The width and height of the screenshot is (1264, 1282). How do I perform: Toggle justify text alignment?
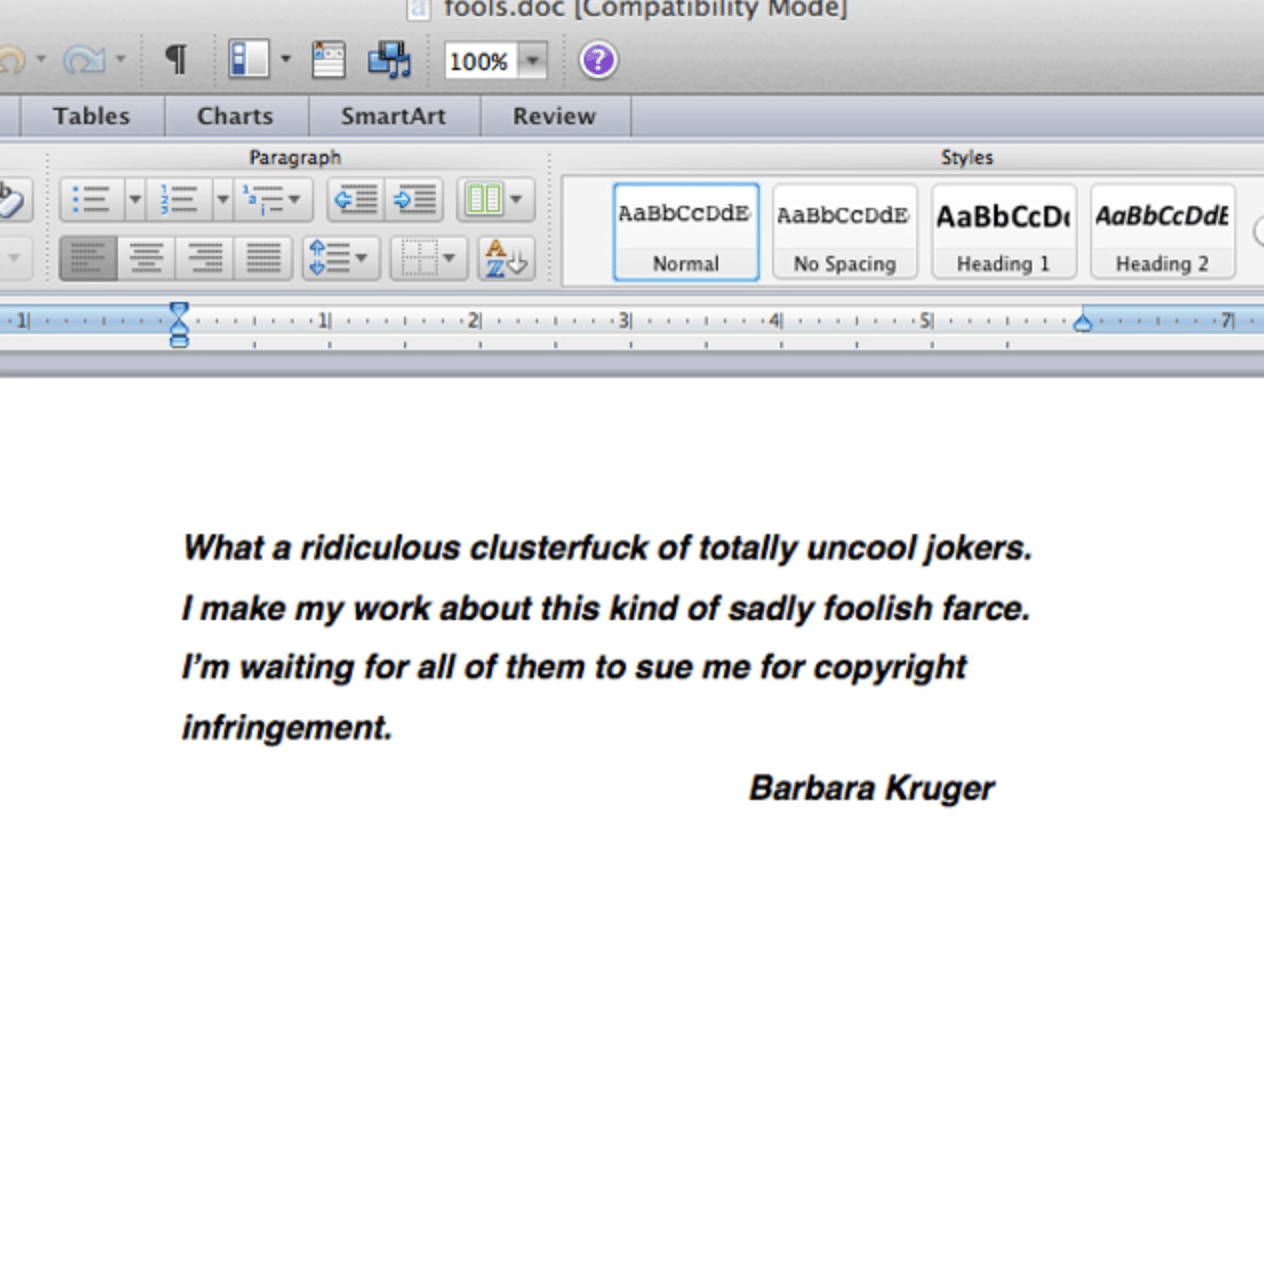point(263,259)
